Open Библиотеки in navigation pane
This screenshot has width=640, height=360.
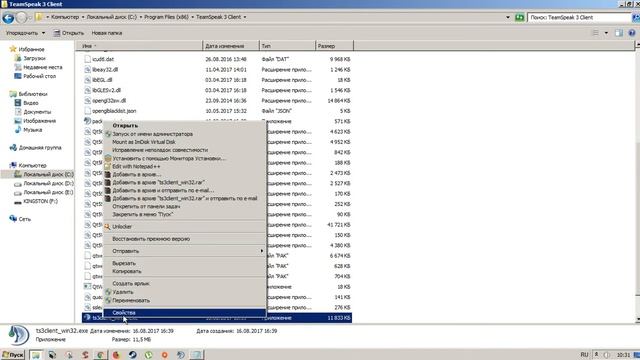coord(33,94)
